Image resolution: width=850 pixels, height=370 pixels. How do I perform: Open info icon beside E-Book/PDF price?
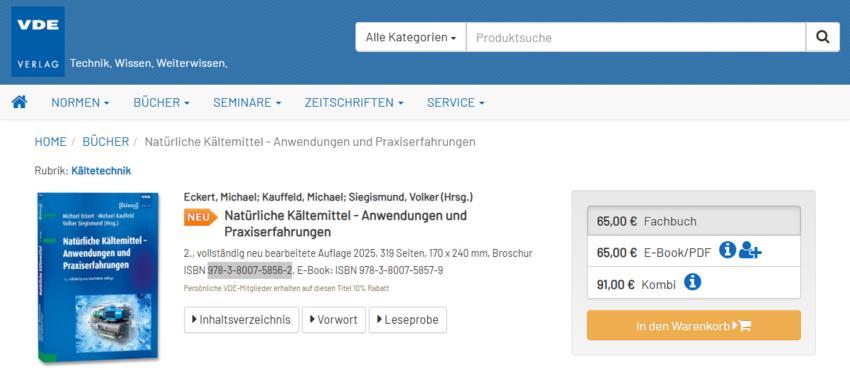pyautogui.click(x=727, y=250)
